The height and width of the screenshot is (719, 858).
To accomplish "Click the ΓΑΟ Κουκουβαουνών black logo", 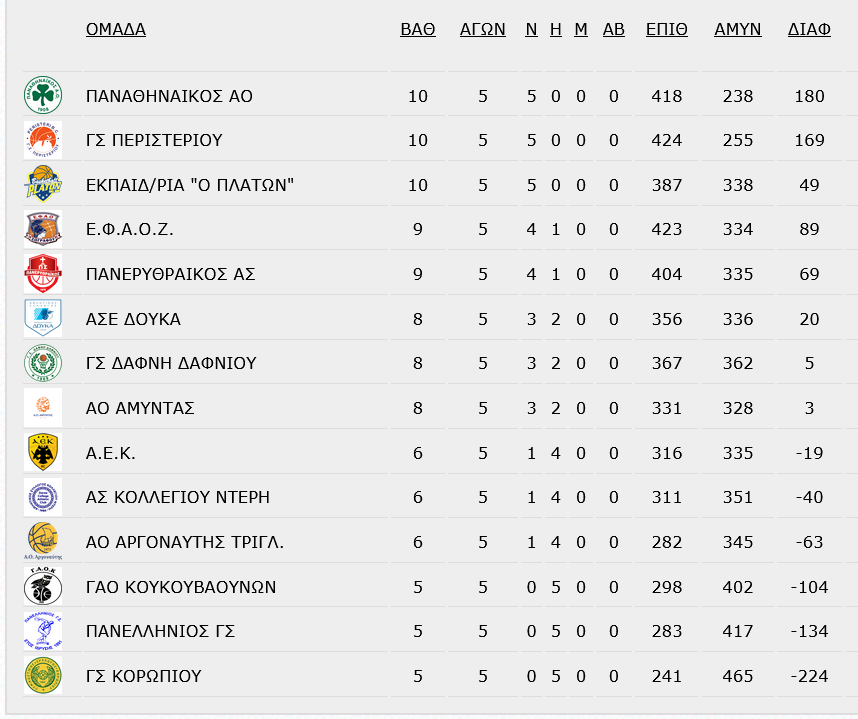I will 43,587.
